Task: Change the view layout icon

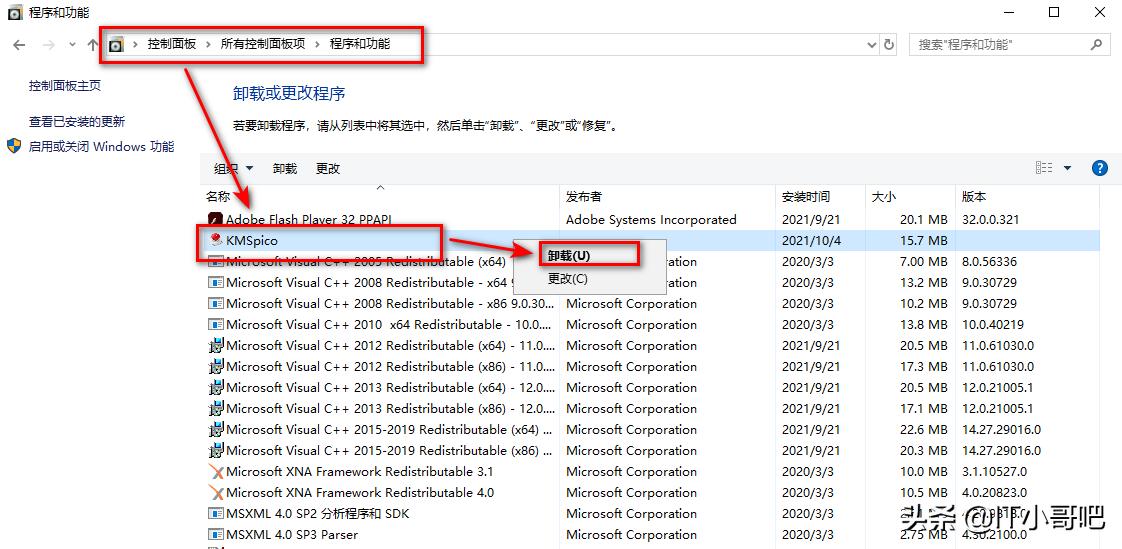Action: point(1044,168)
